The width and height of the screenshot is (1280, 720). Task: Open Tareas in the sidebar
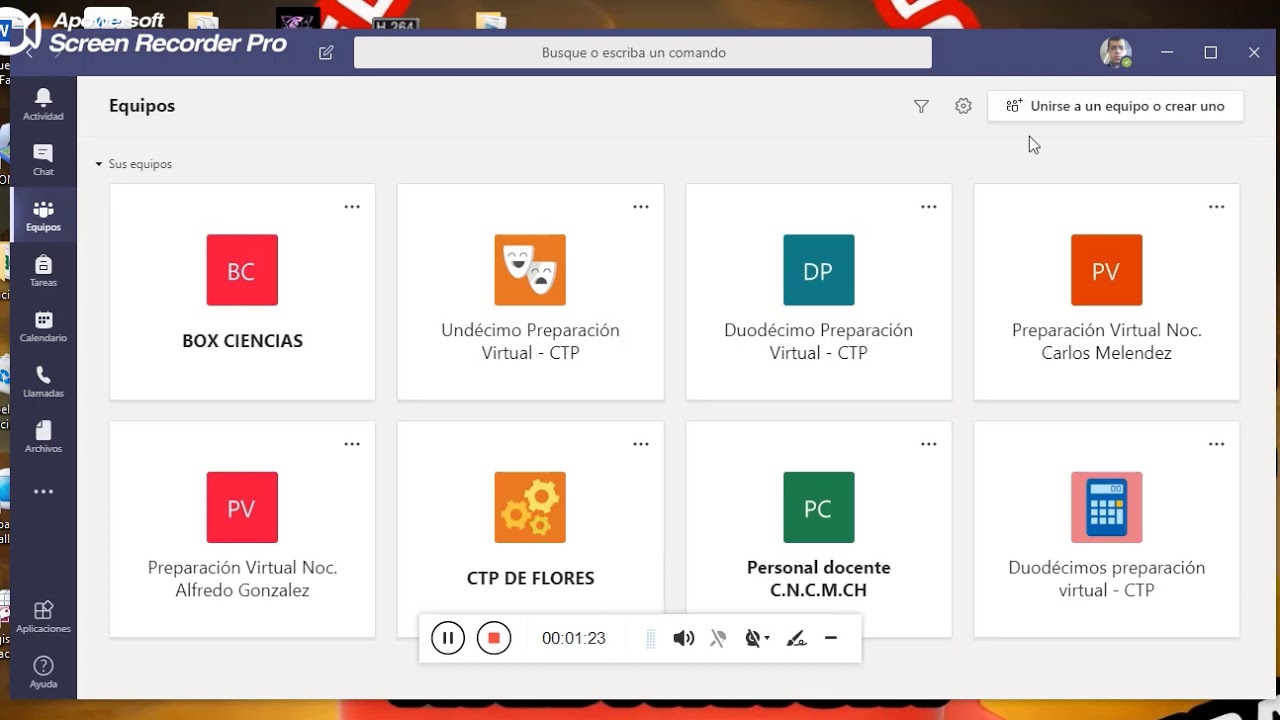click(43, 271)
